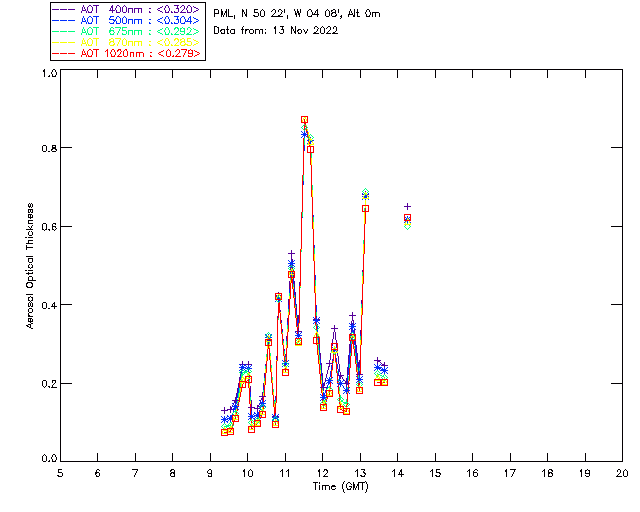Click the x-axis label 9
The image size is (640, 512).
(x=210, y=473)
